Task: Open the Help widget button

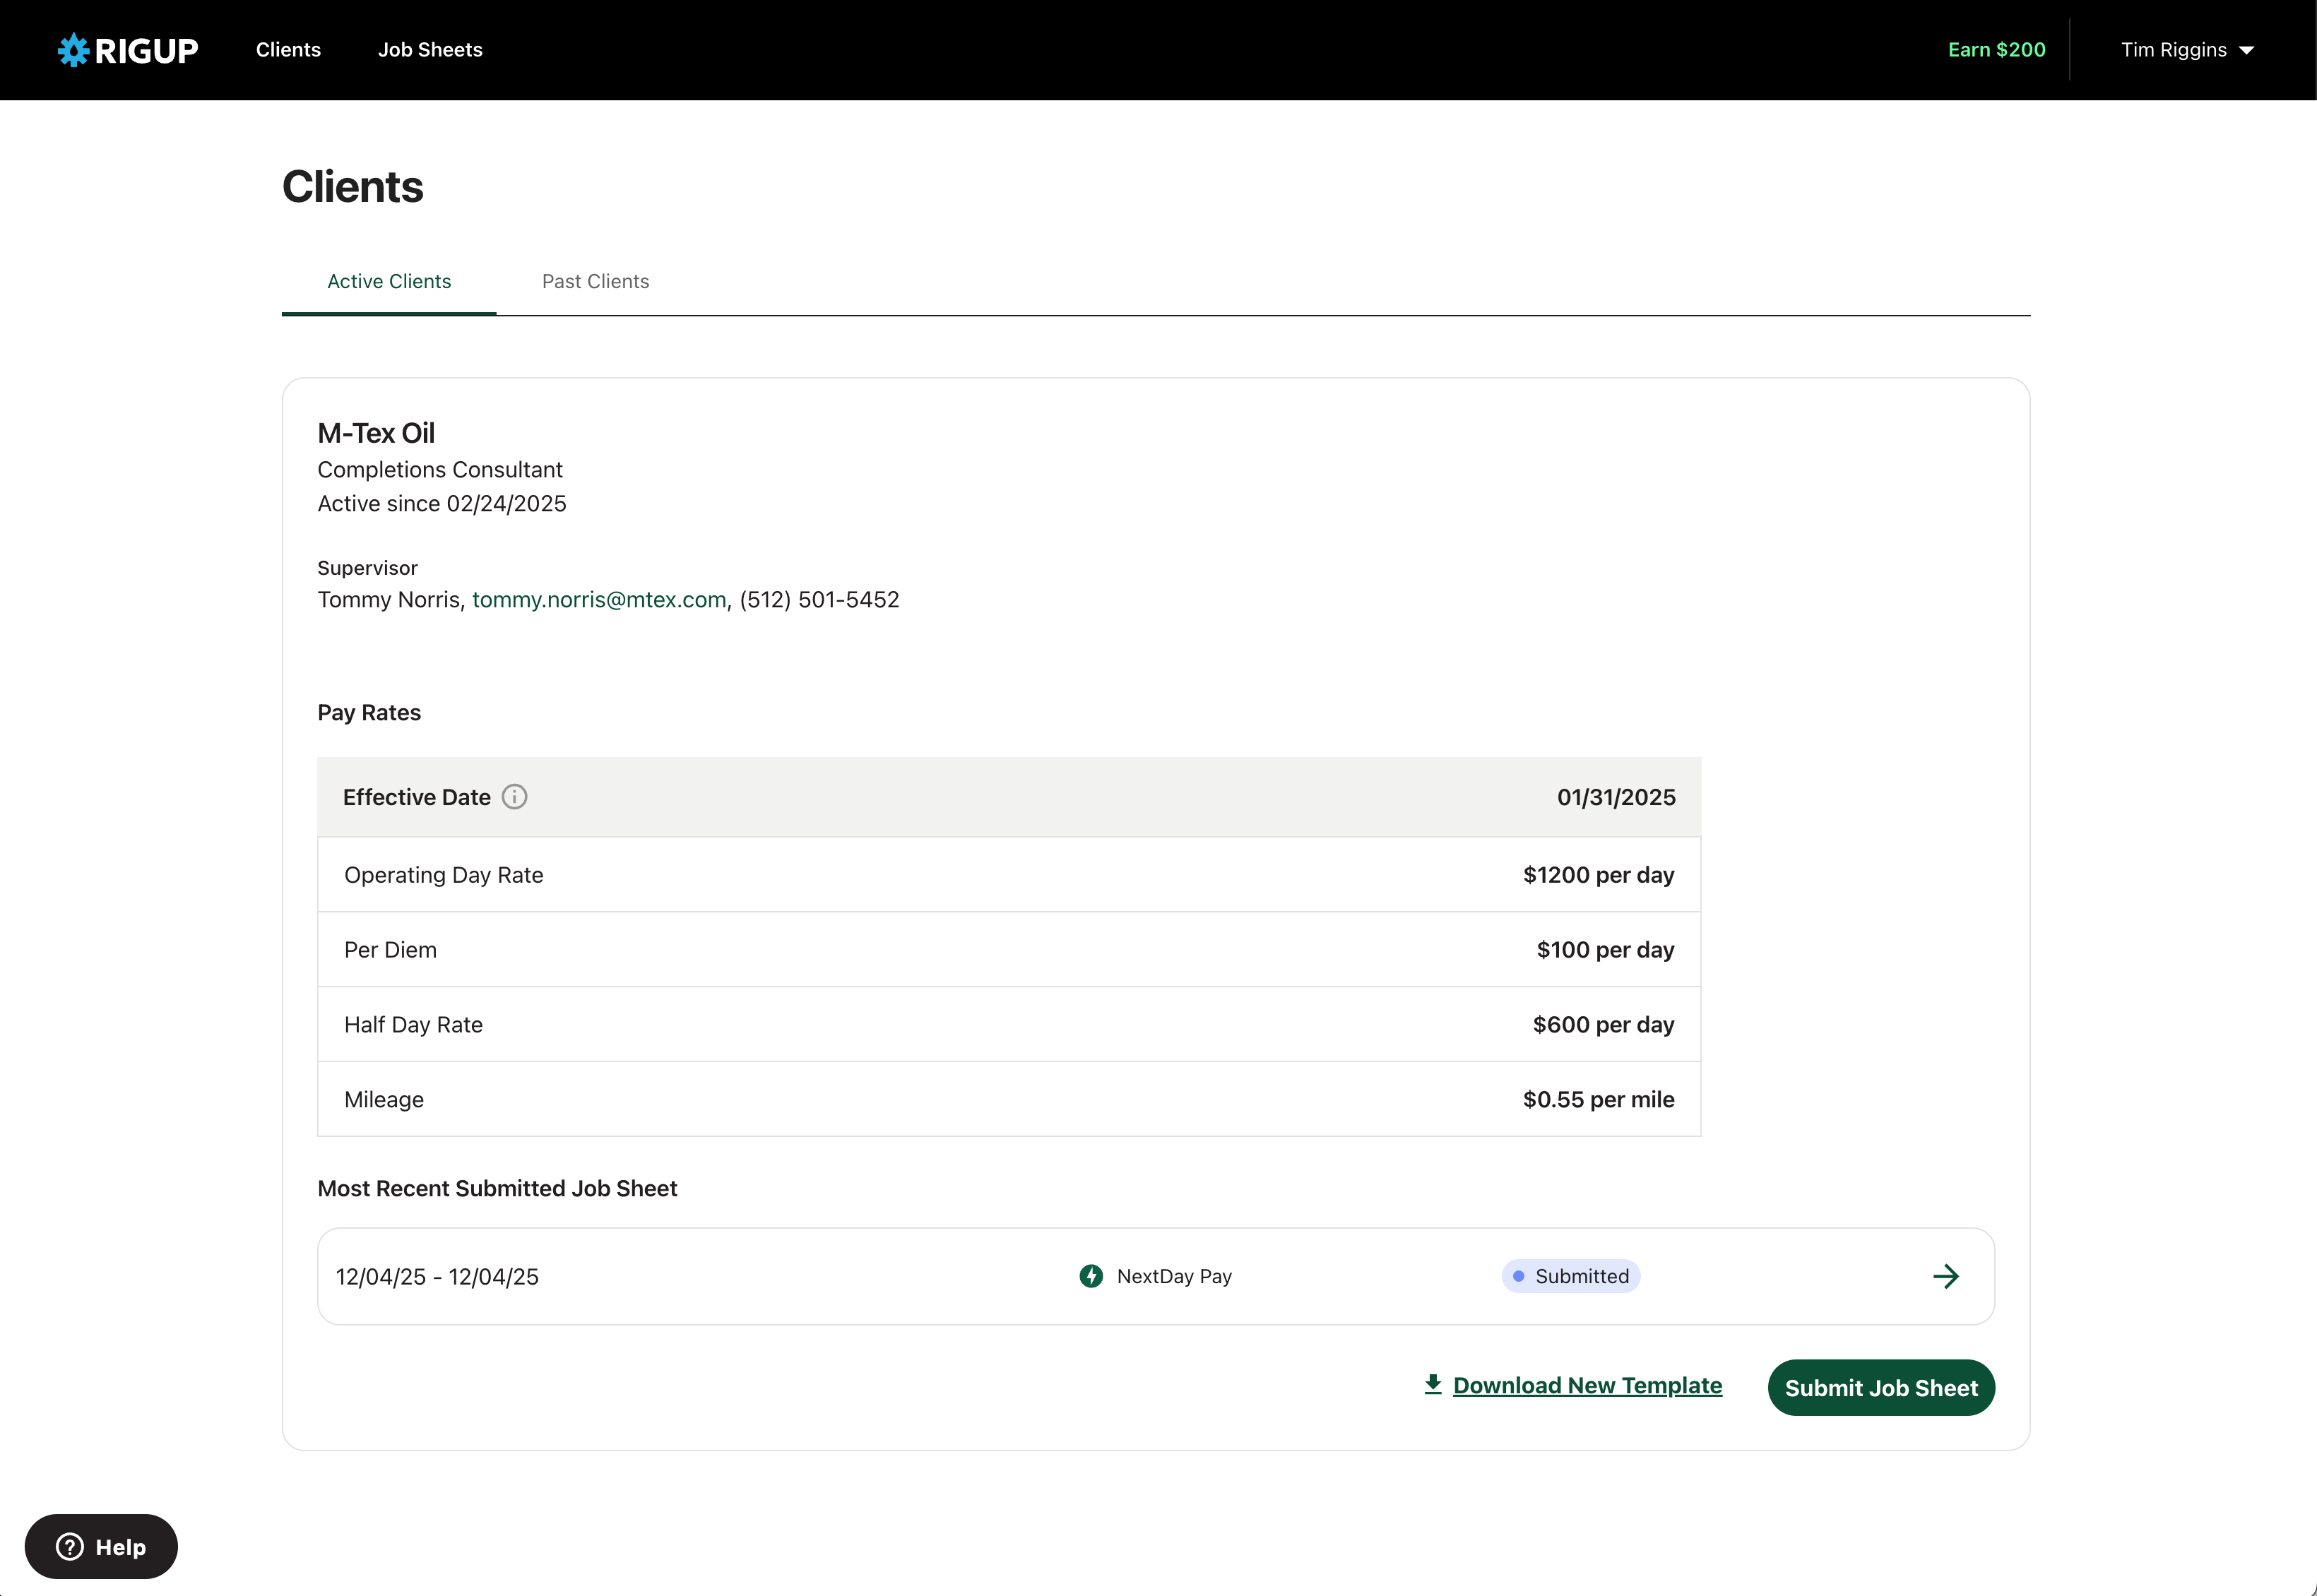Action: coord(101,1547)
